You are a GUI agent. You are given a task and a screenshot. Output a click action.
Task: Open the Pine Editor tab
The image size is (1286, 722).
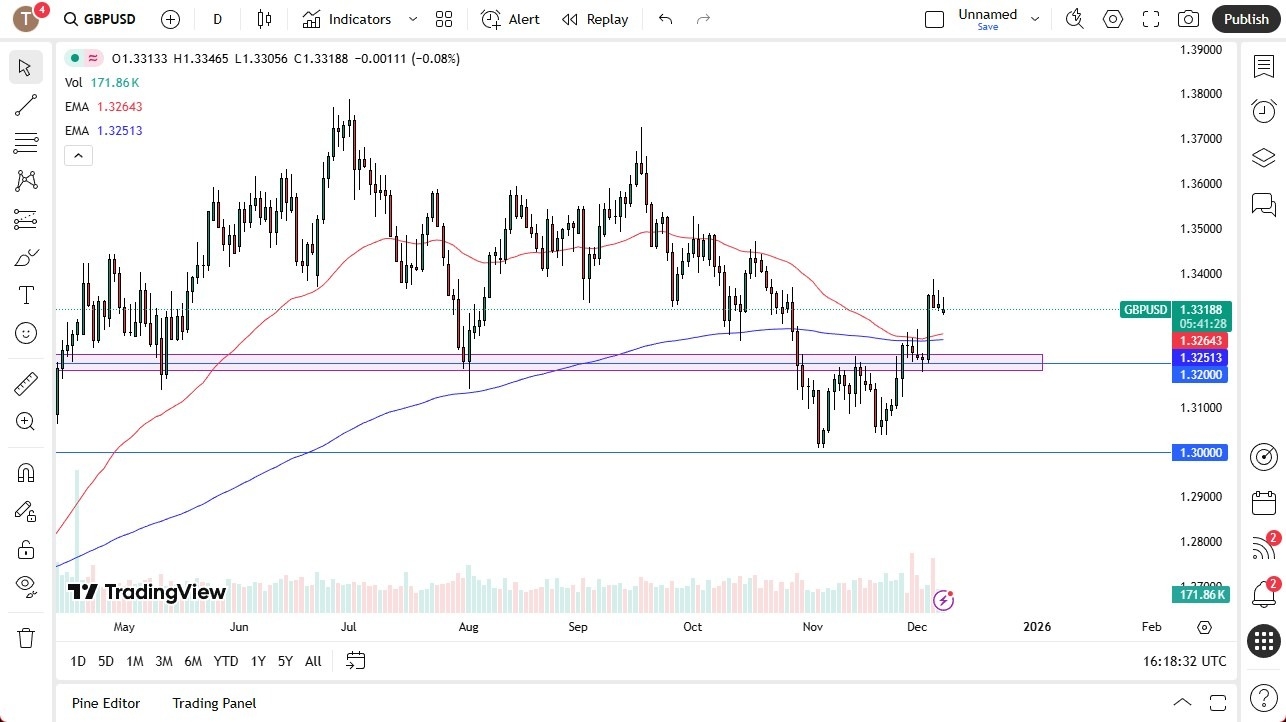click(105, 703)
